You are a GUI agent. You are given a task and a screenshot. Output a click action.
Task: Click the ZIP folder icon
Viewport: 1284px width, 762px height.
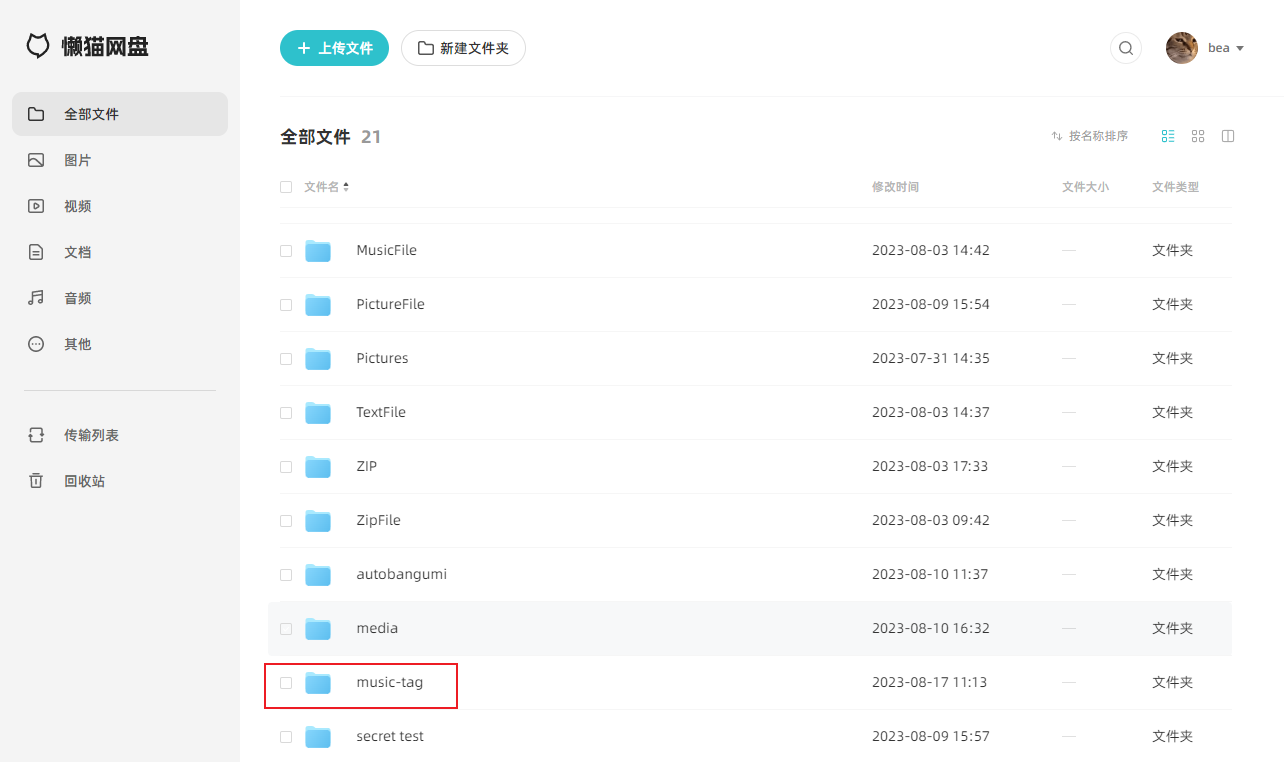318,467
